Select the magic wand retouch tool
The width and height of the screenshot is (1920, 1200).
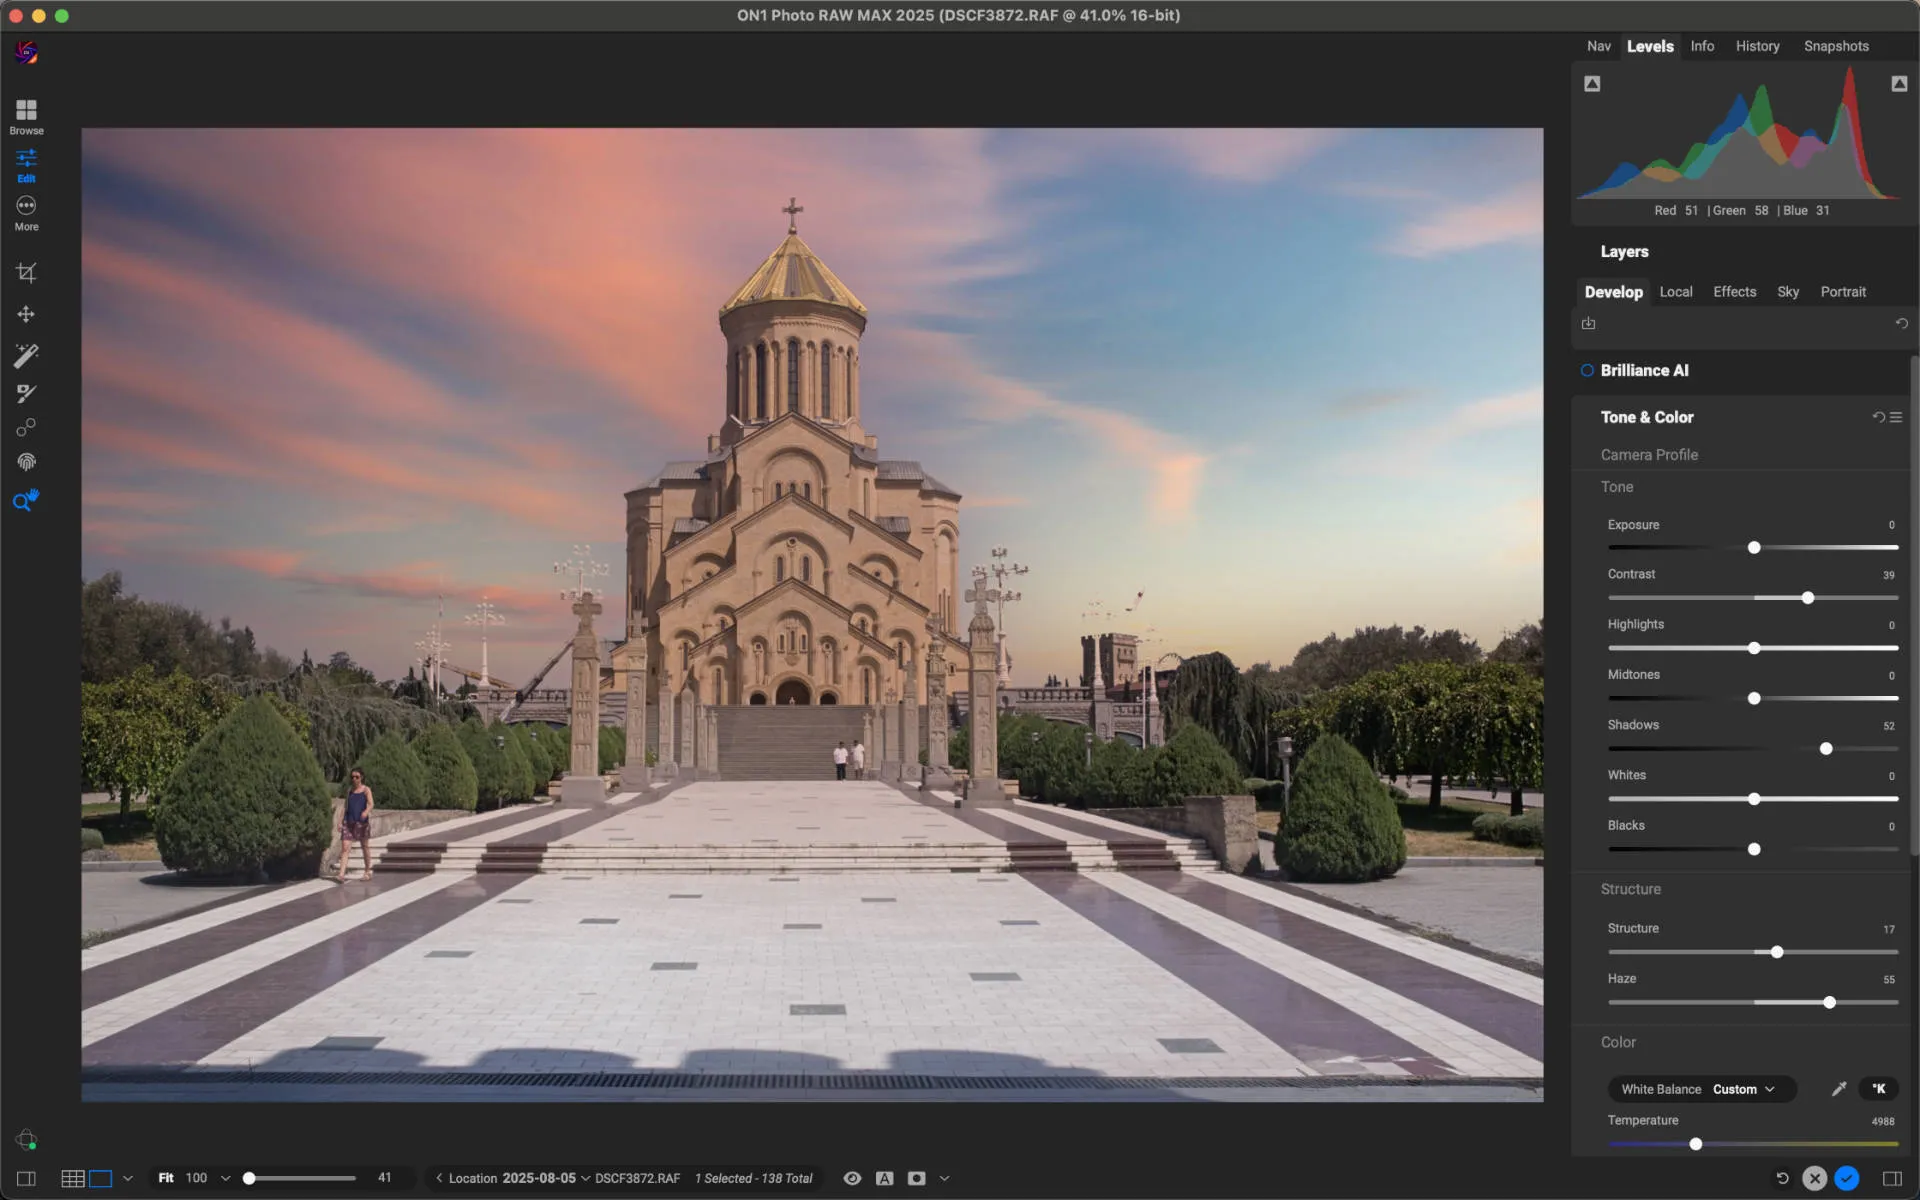26,355
